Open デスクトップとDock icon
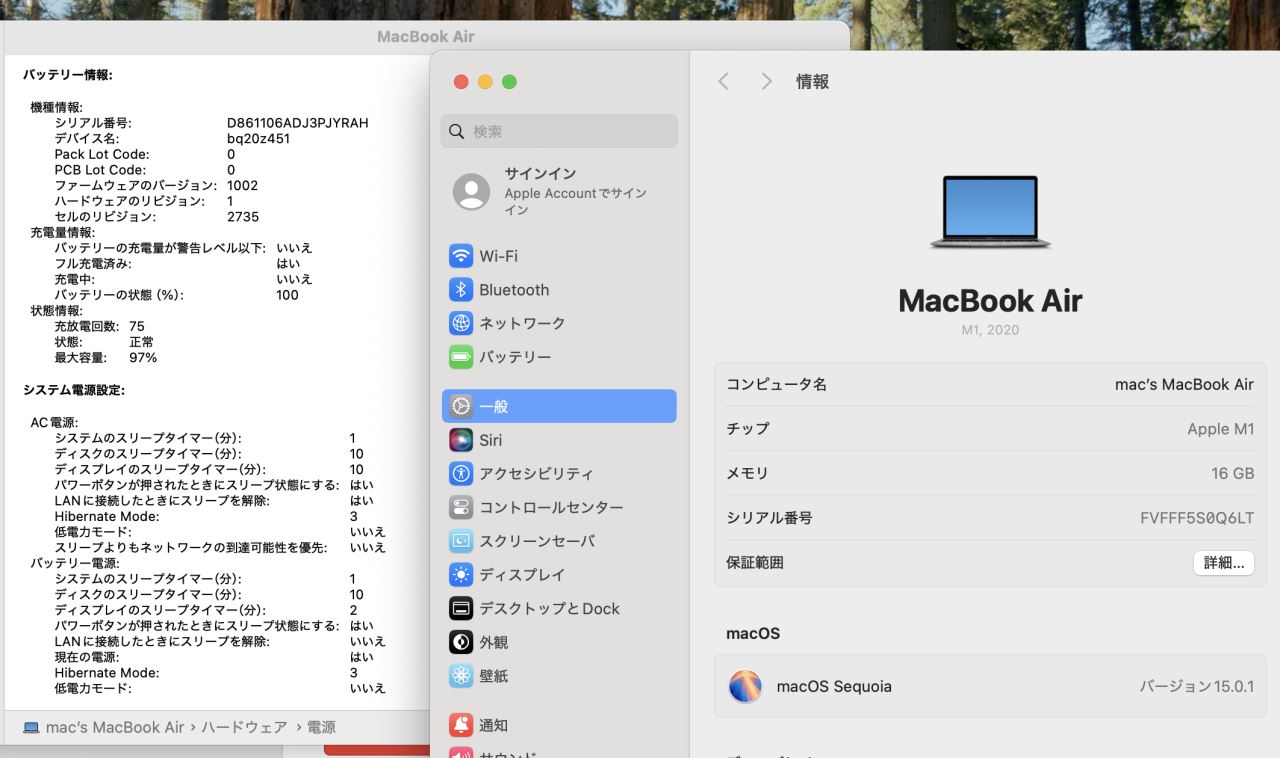 click(461, 608)
